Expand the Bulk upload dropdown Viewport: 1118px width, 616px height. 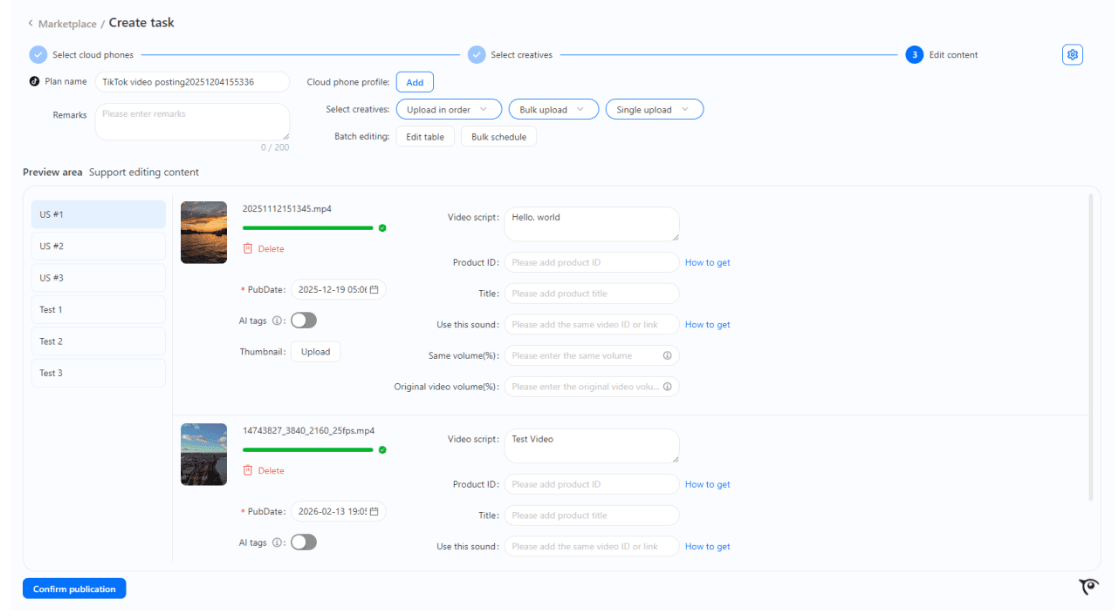553,109
